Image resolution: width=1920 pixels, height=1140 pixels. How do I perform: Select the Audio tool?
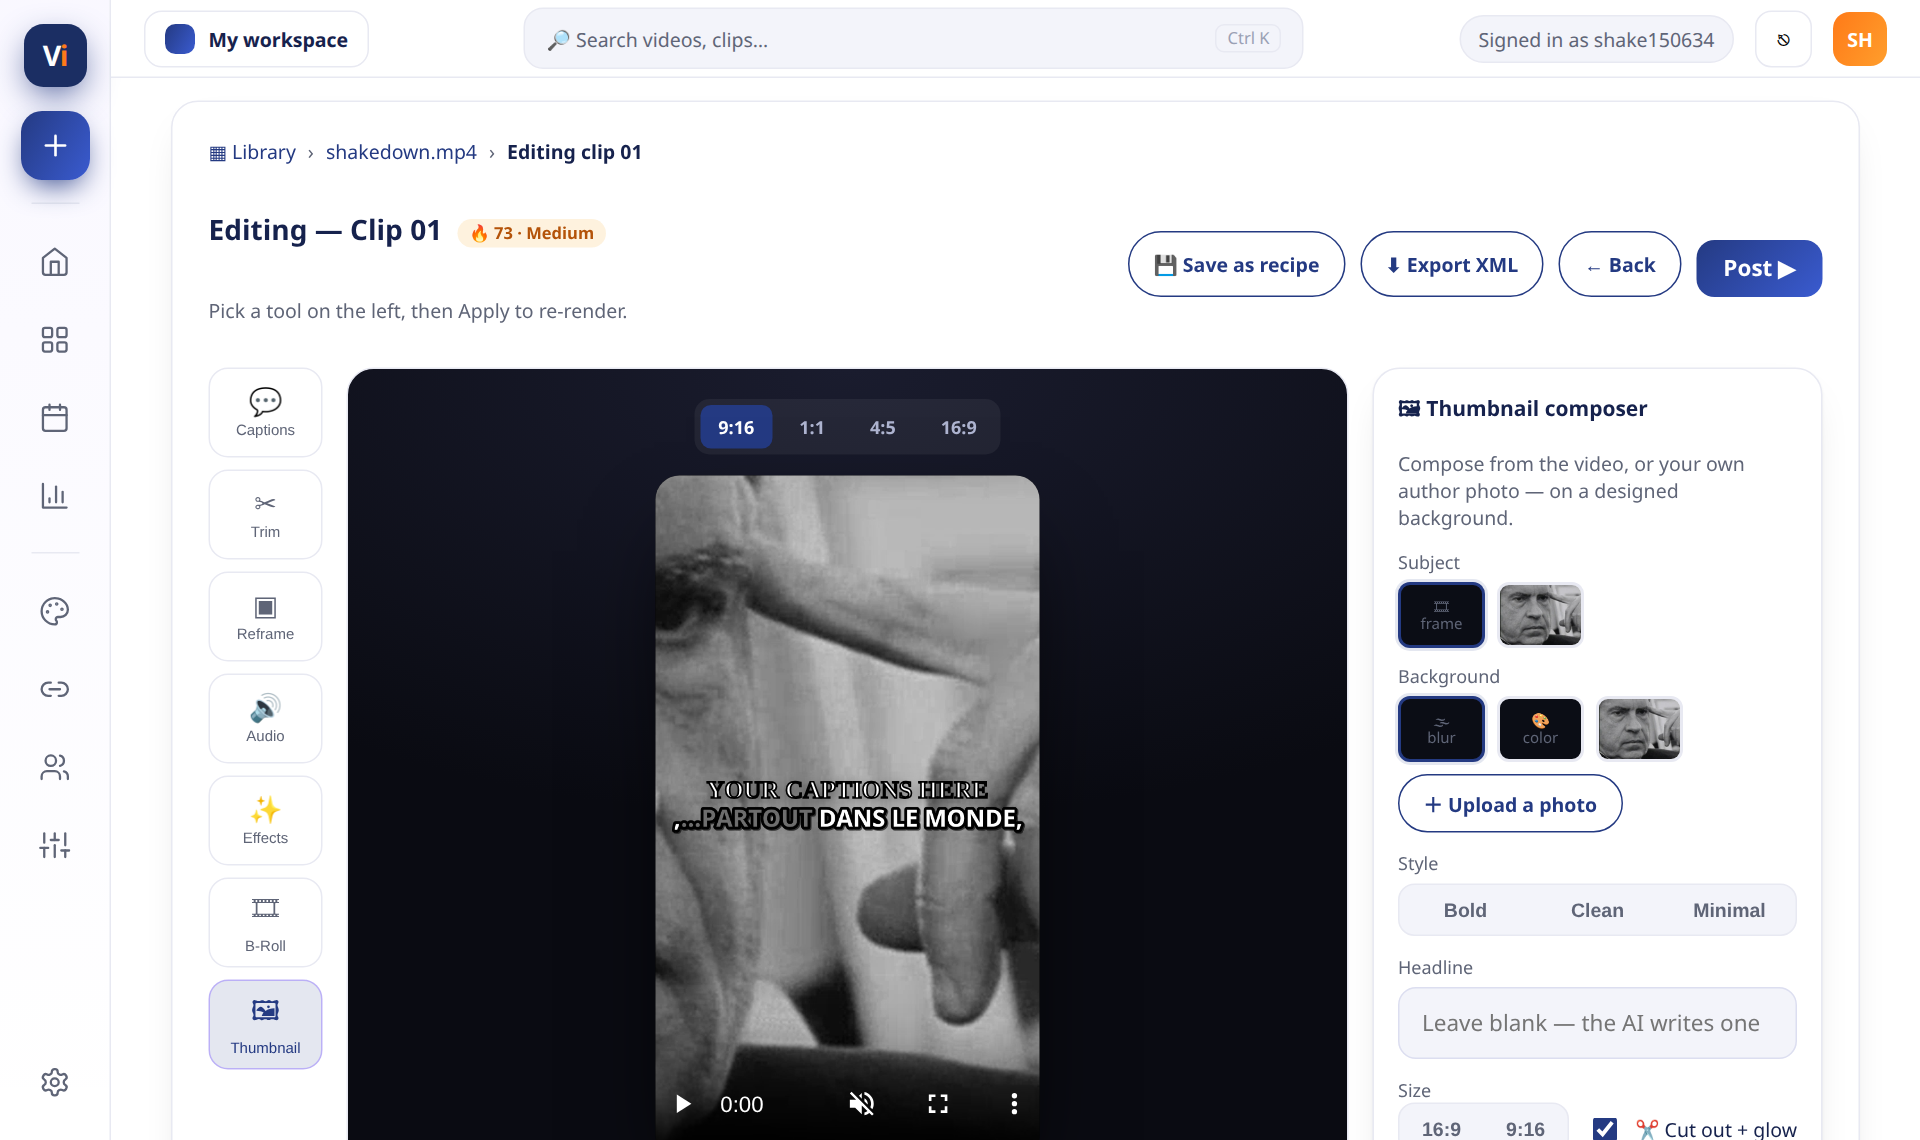[265, 718]
